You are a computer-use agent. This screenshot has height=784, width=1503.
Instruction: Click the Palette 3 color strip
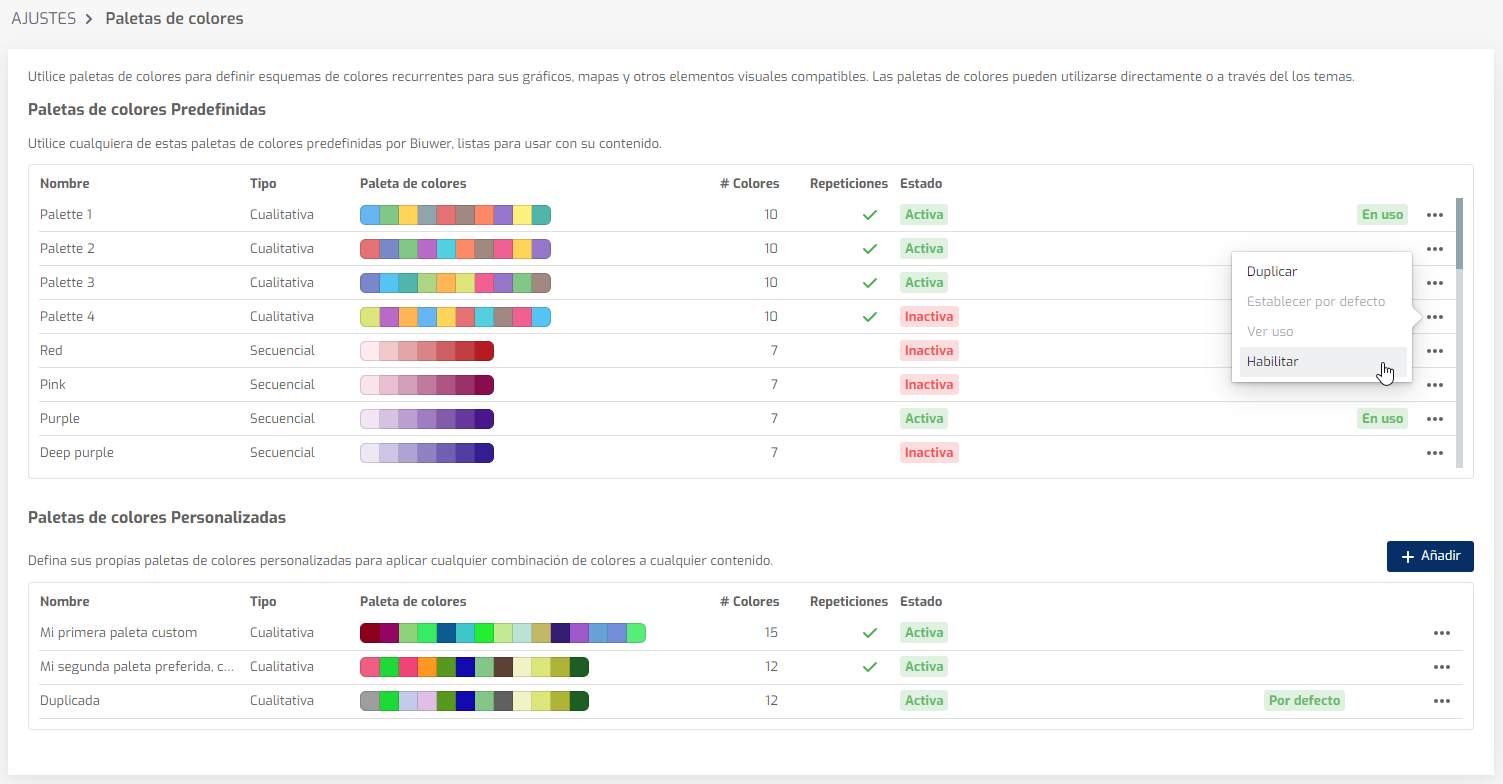click(x=455, y=283)
